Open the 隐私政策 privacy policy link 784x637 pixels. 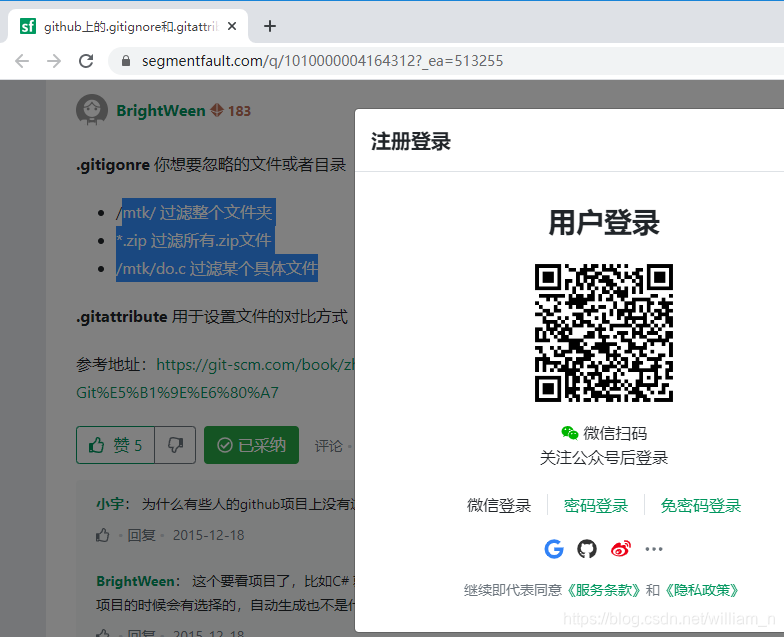click(x=701, y=590)
